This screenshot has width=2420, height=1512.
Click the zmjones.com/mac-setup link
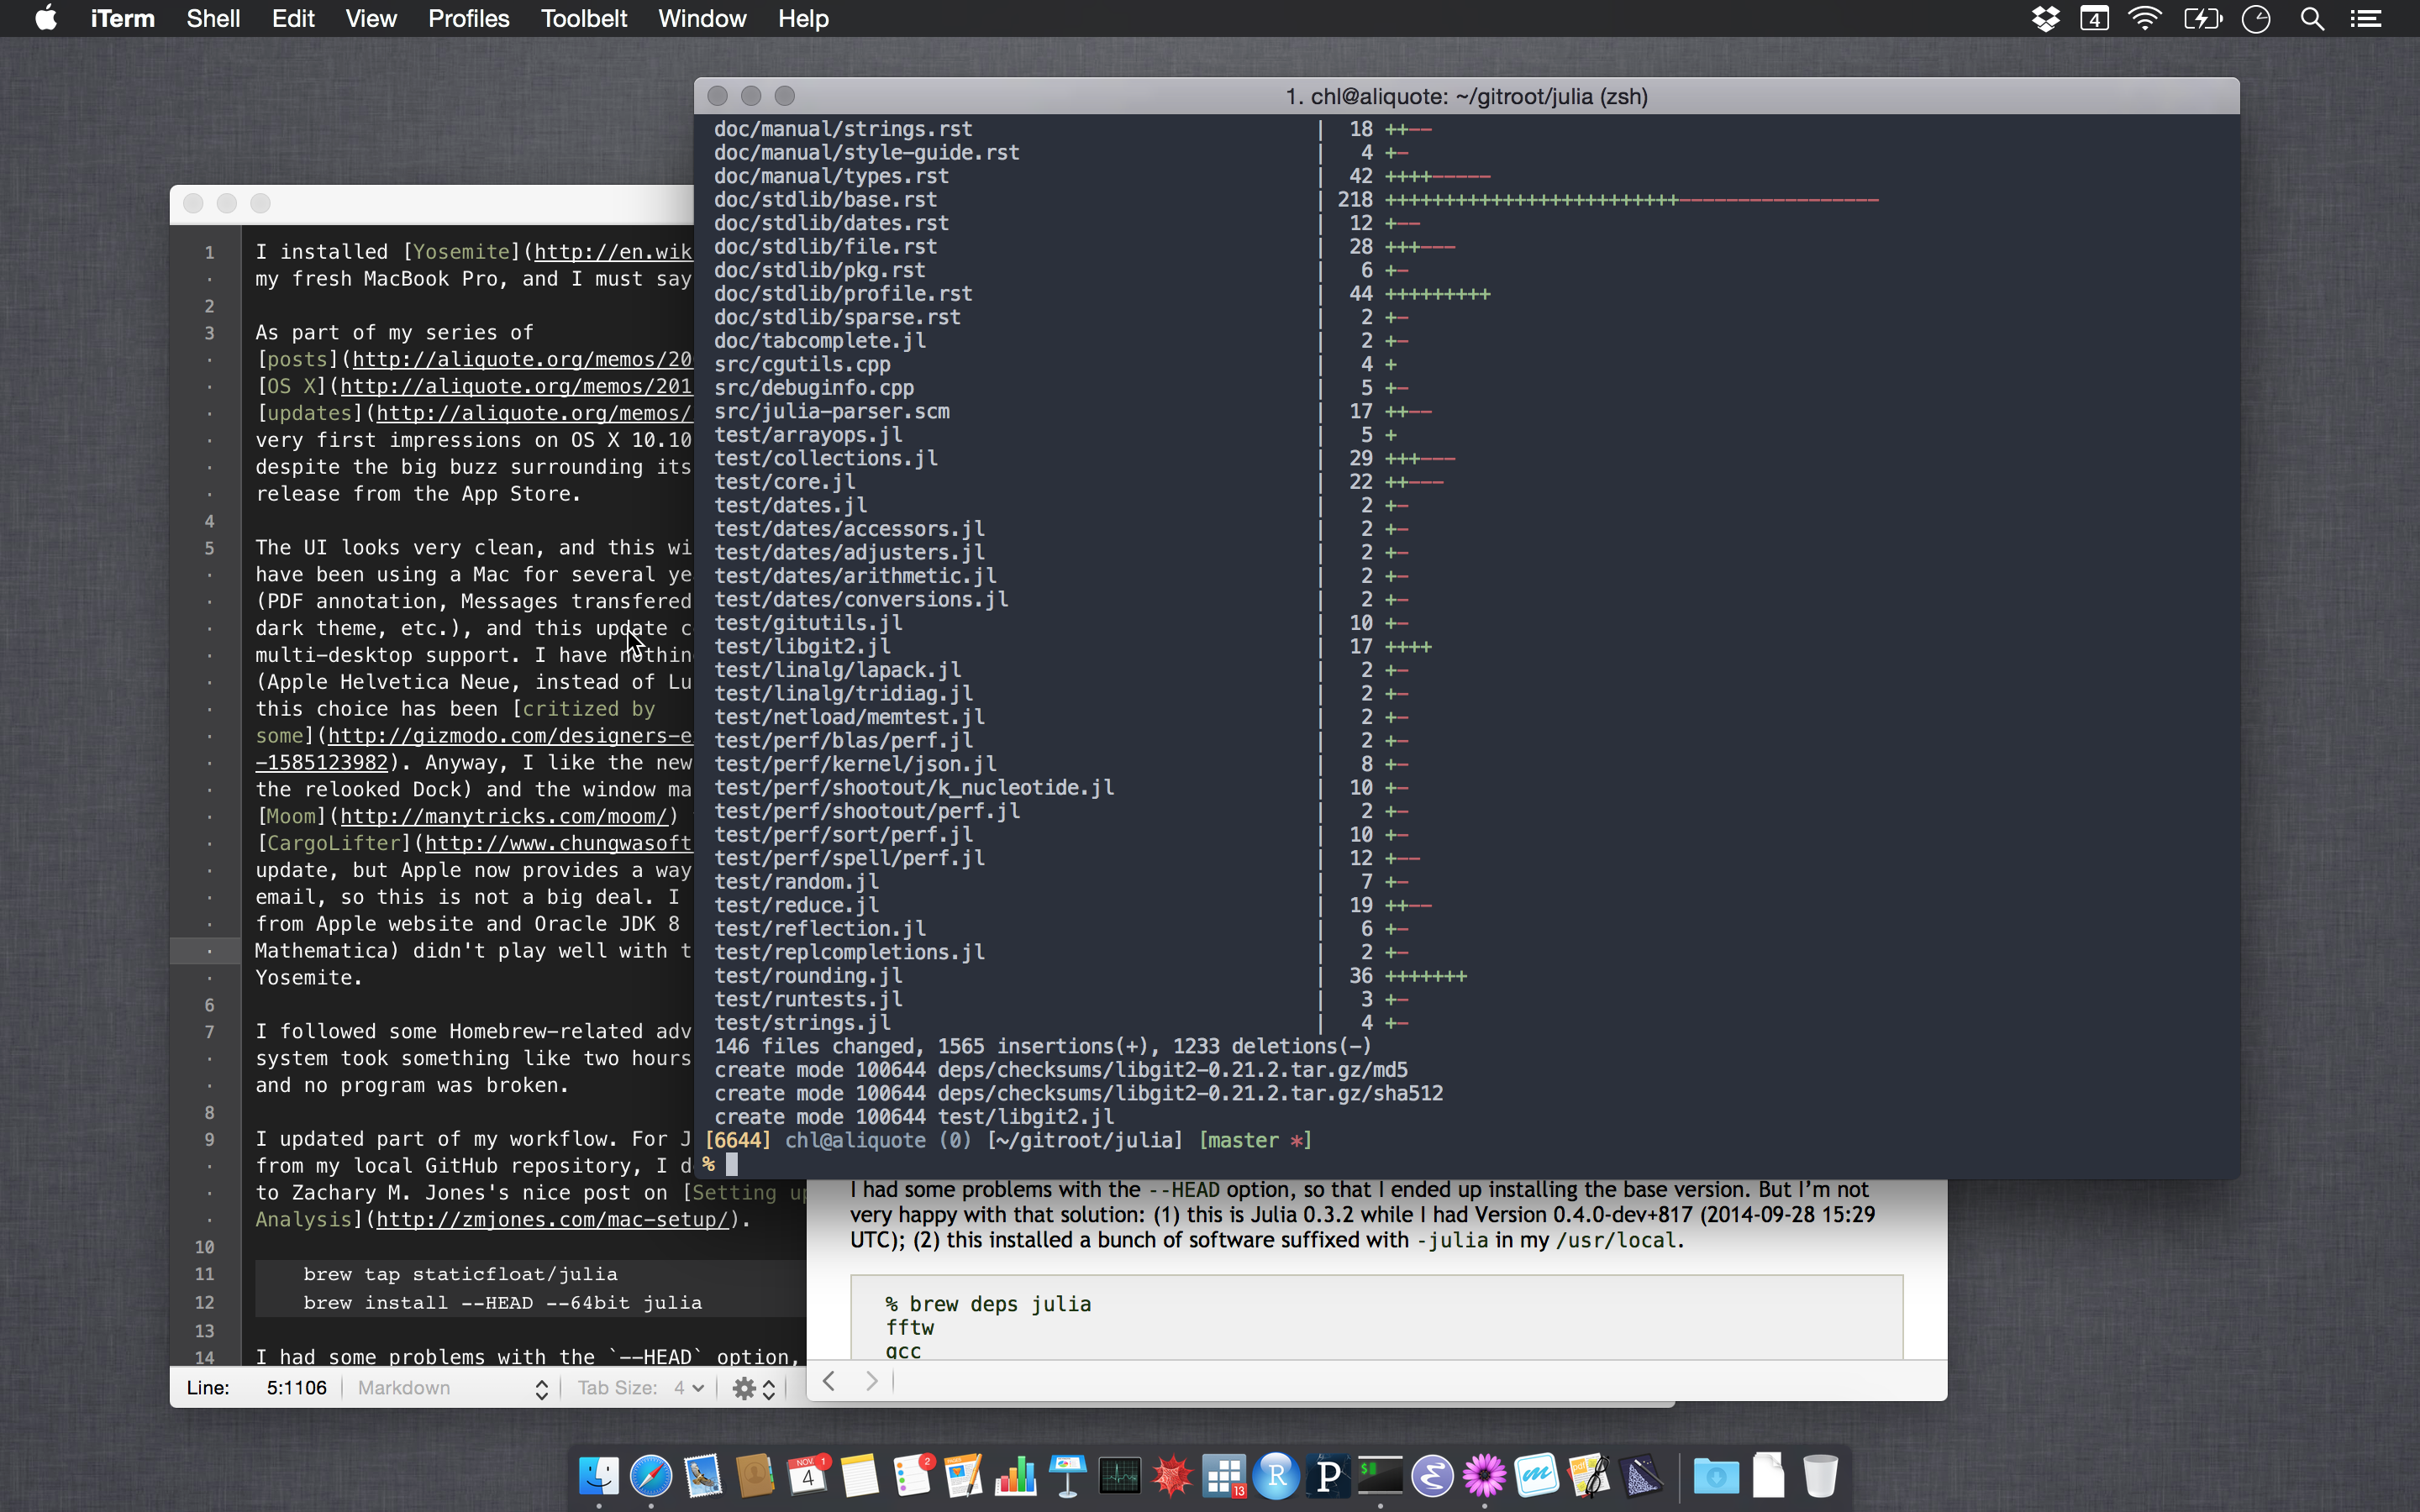(x=551, y=1220)
